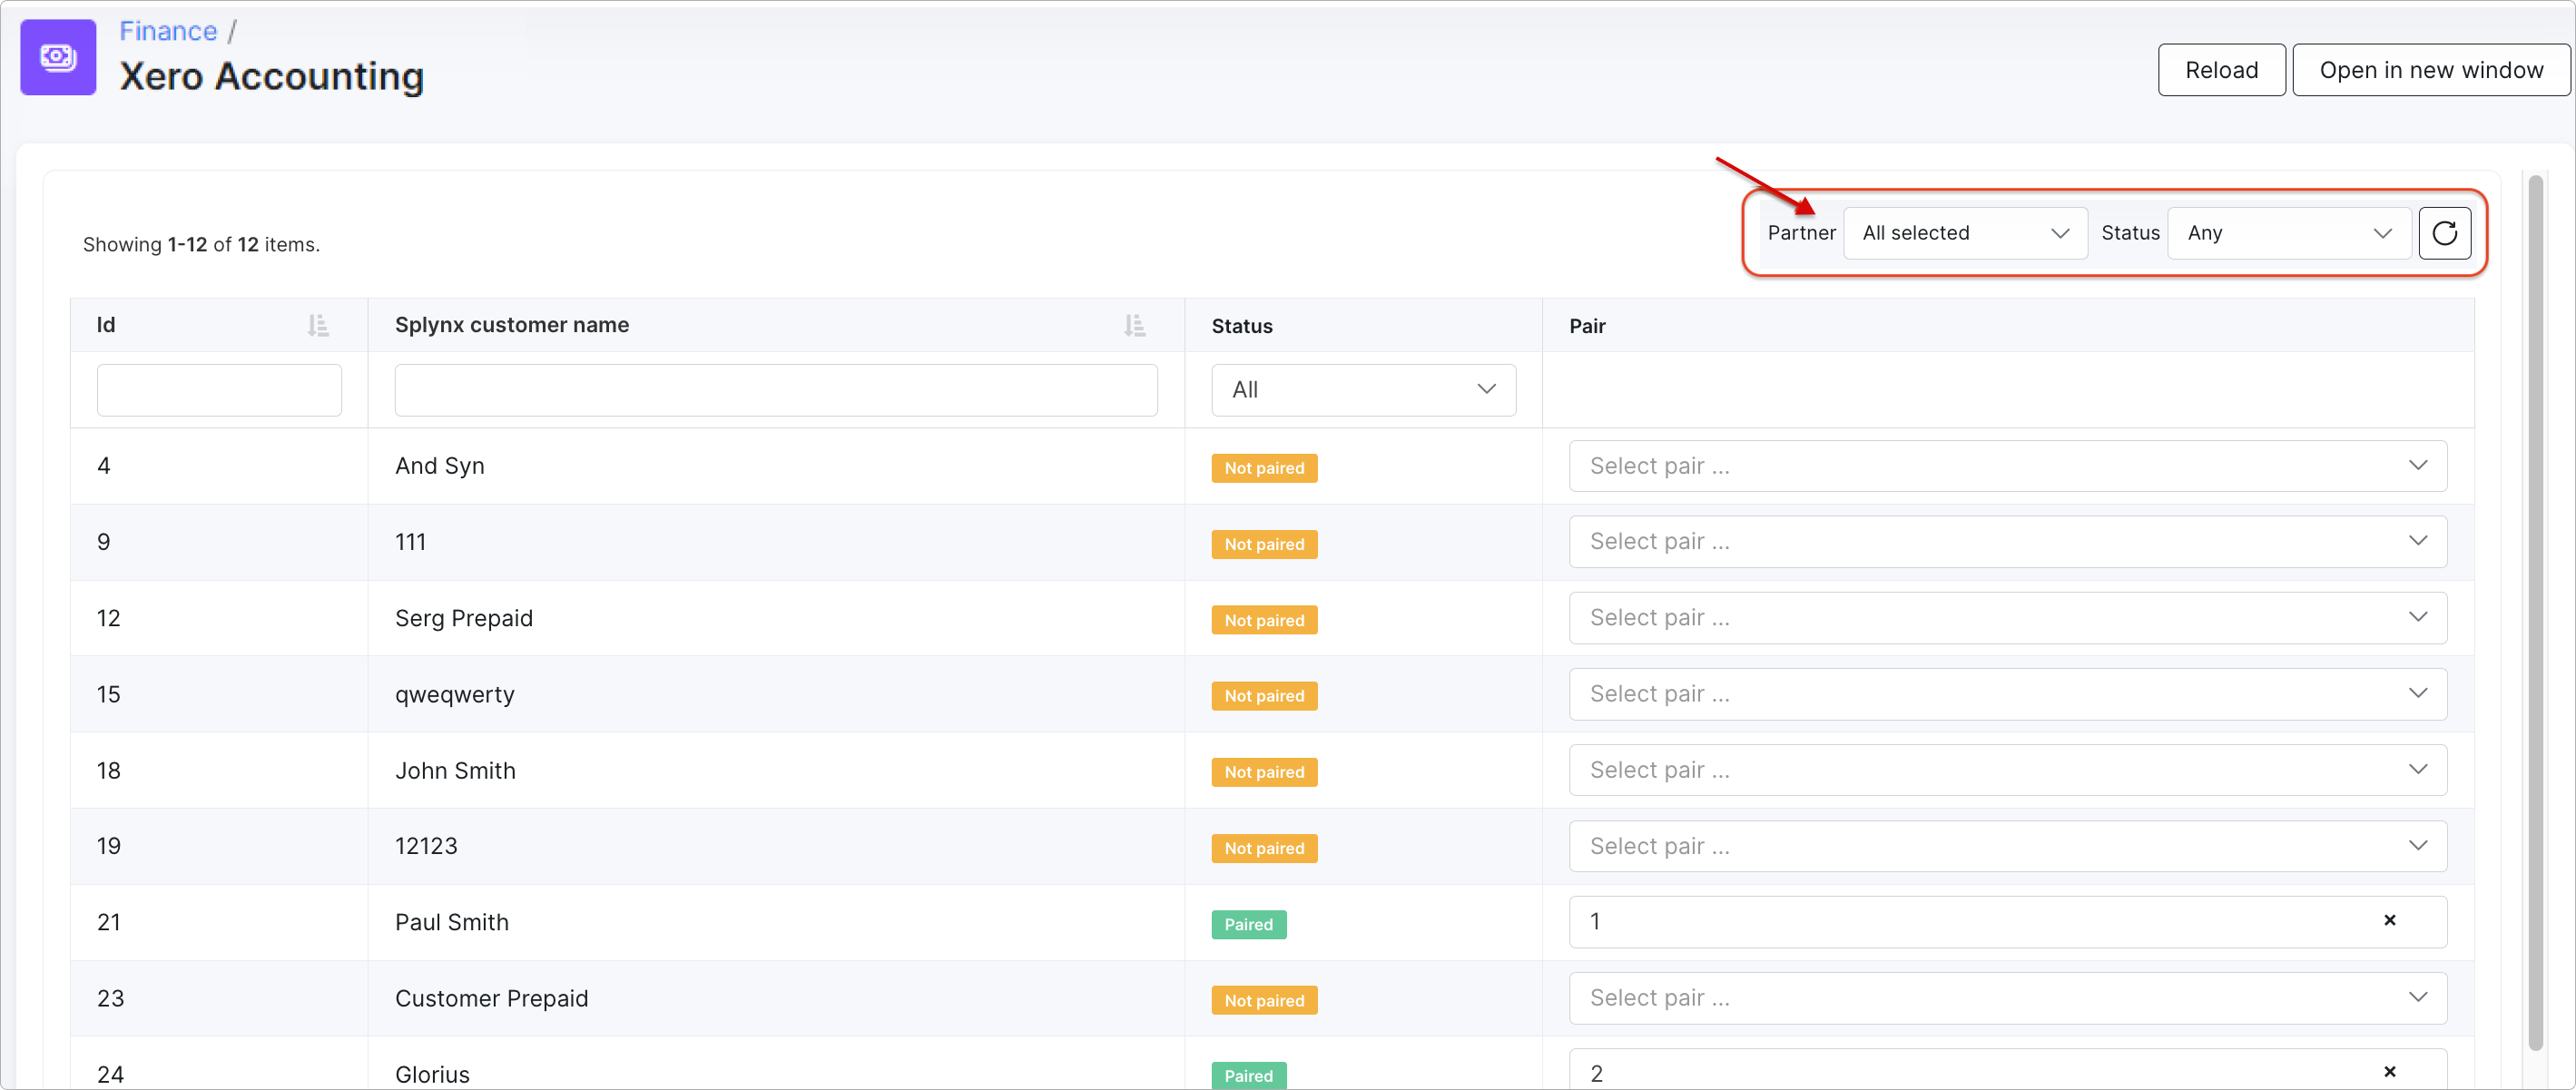Image resolution: width=2576 pixels, height=1090 pixels.
Task: Click the customer name filter input field
Action: (775, 390)
